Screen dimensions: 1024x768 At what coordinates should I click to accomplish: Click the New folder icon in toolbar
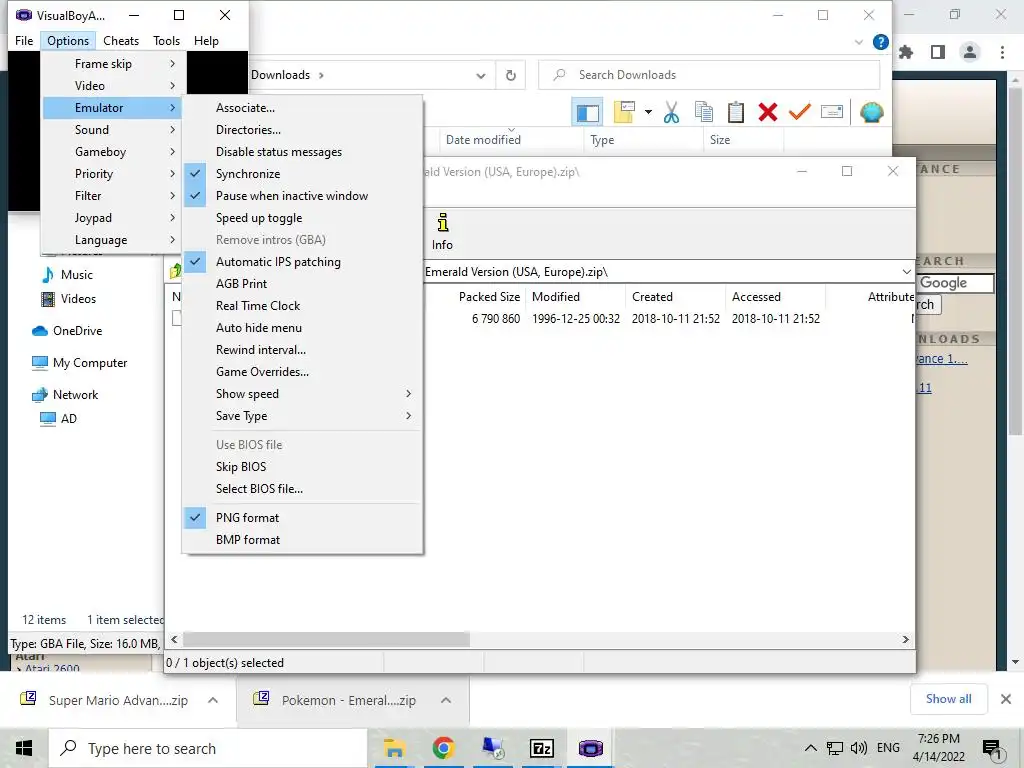coord(624,112)
